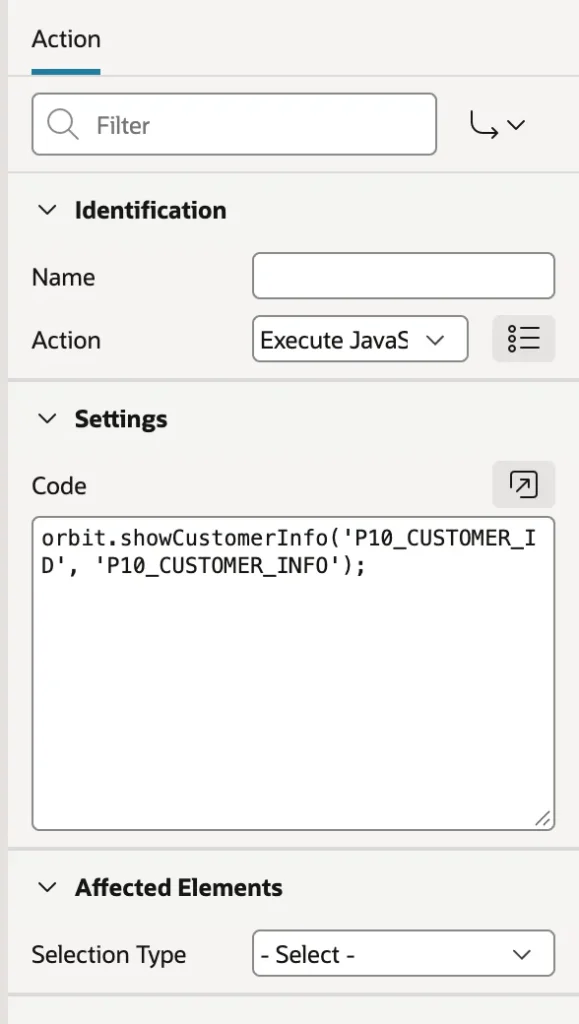
Task: Click the Action property label beside the dropdown
Action: pos(66,340)
